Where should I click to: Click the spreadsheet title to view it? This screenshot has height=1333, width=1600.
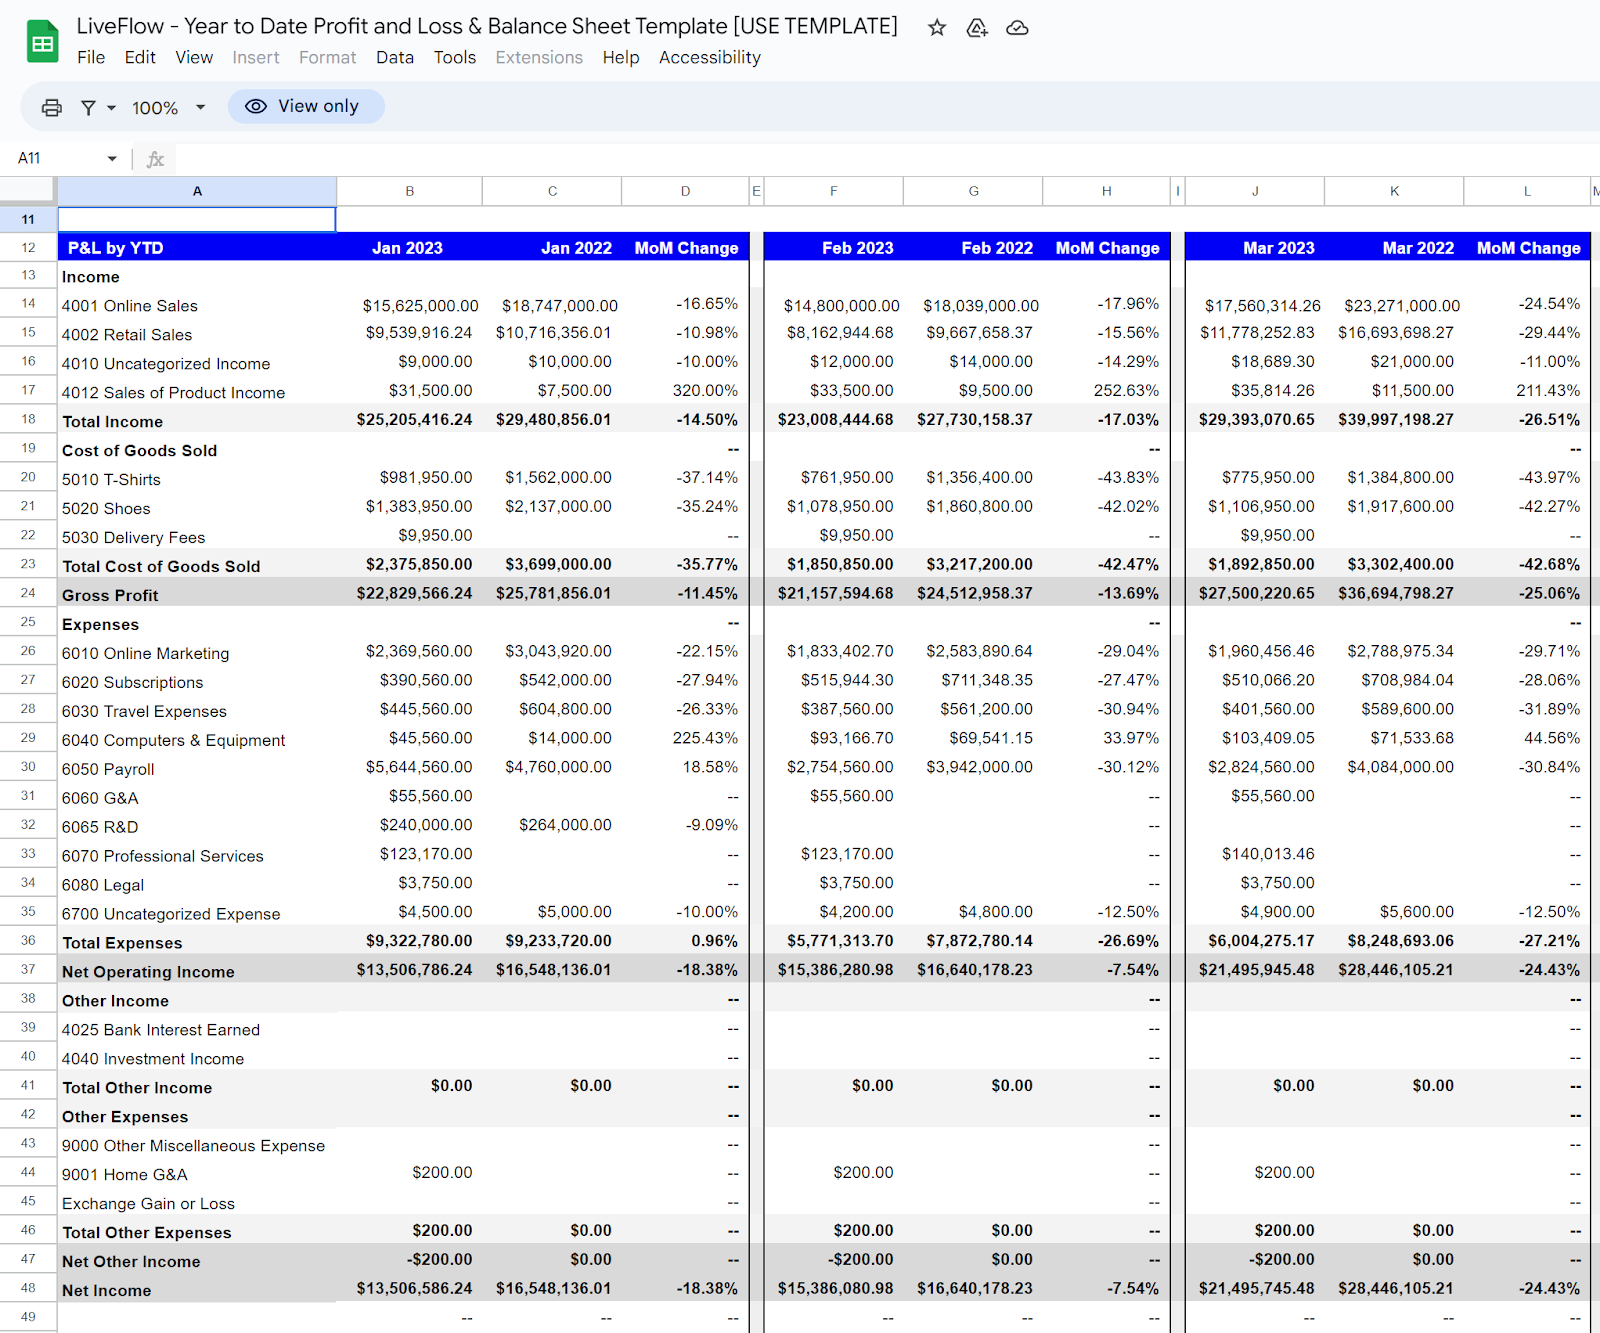click(486, 26)
